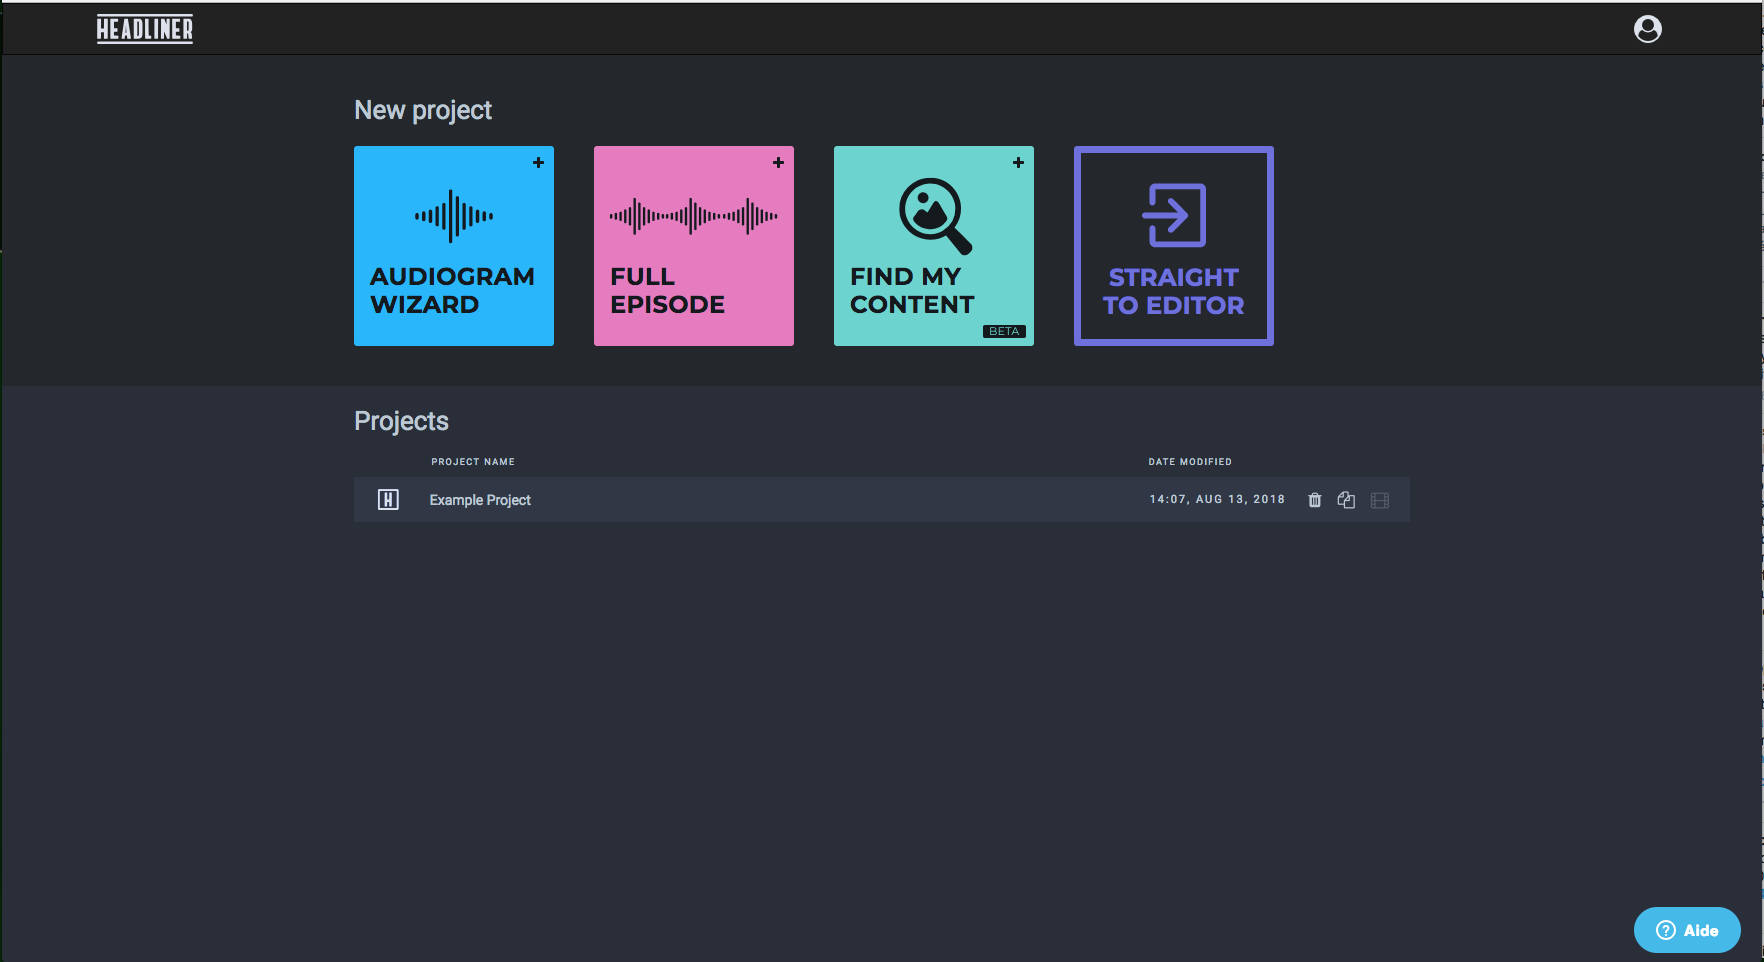Click the plus icon on Full Episode
This screenshot has width=1764, height=962.
[778, 162]
